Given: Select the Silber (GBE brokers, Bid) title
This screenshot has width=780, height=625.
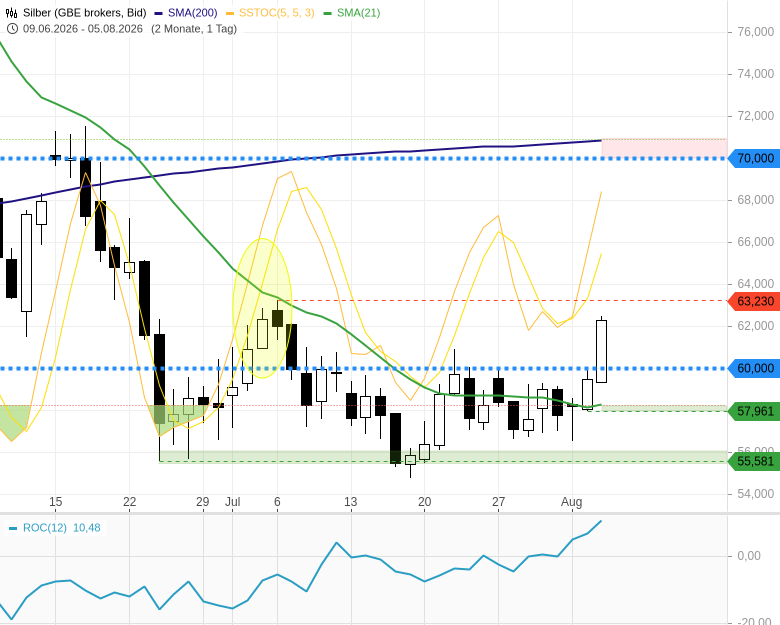Looking at the screenshot, I should [85, 13].
